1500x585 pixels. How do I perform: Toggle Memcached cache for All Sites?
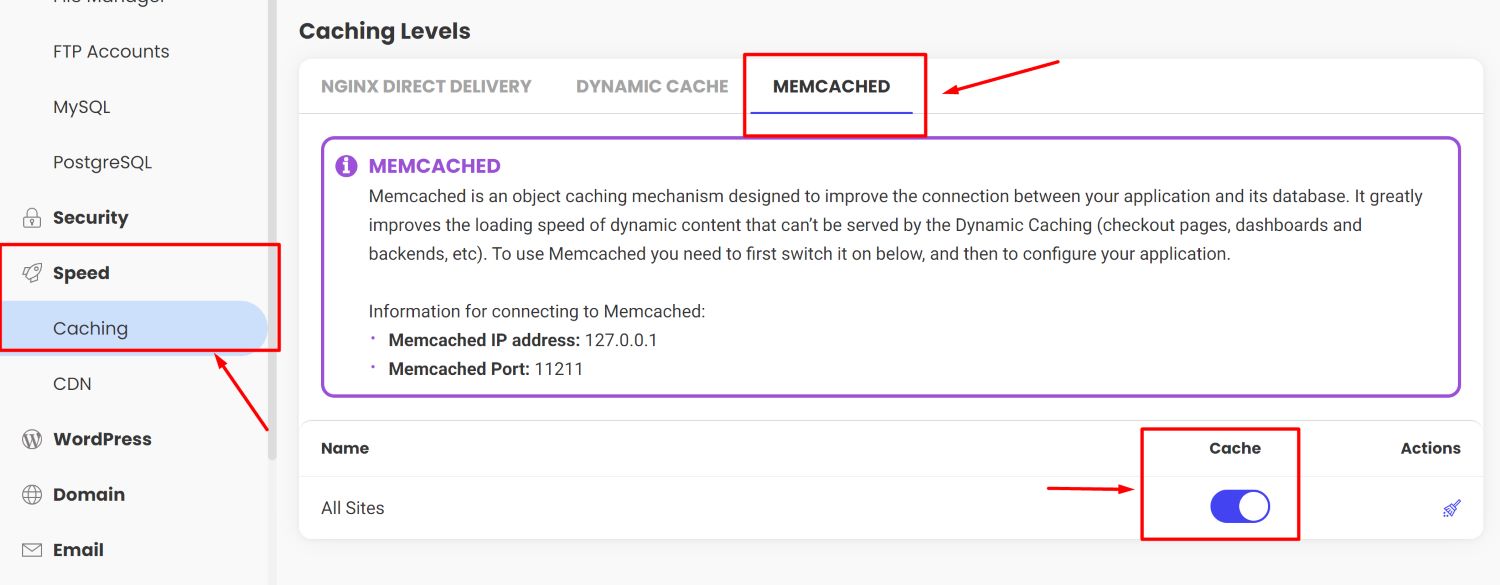1240,507
